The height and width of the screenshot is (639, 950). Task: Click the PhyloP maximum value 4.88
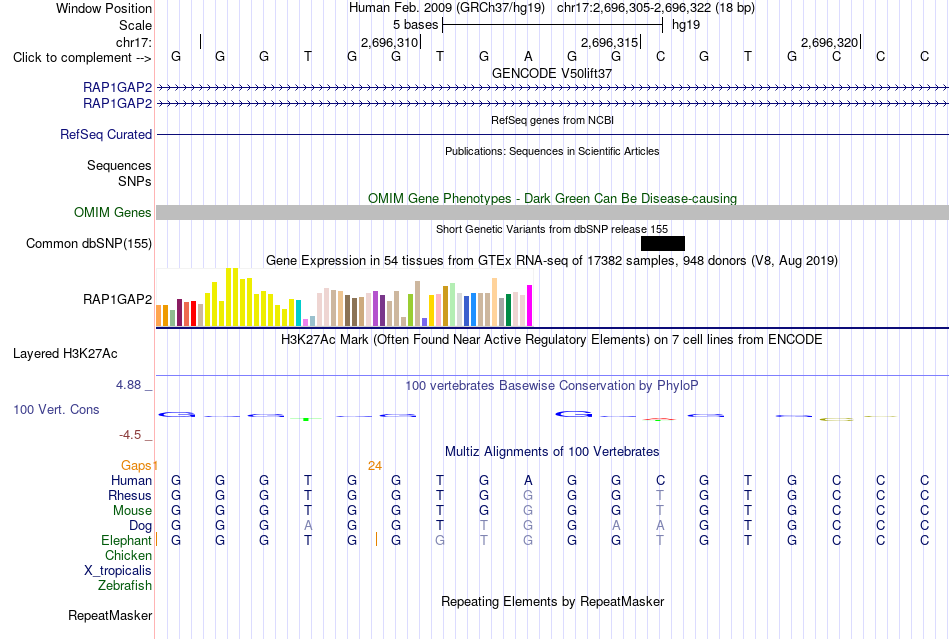coord(128,385)
